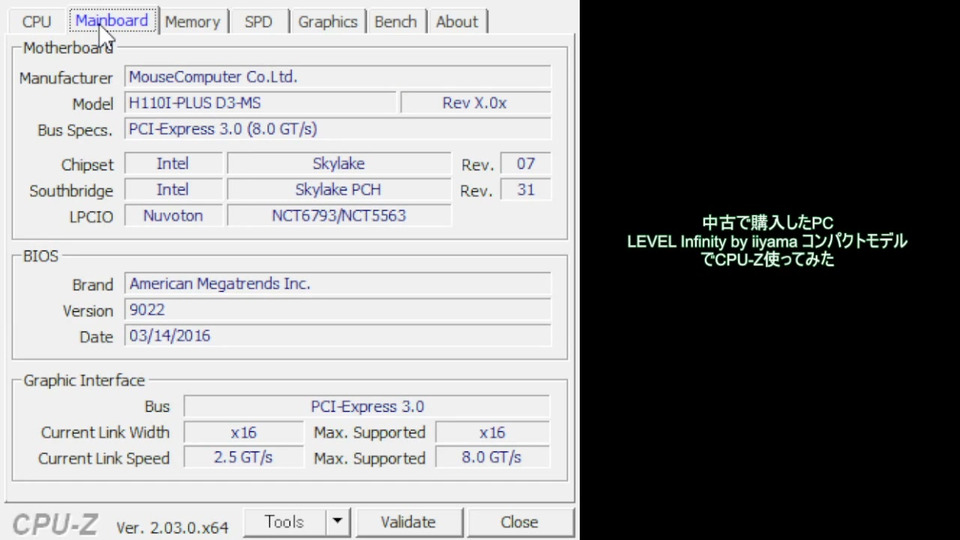Click the Skylake chipset value
The height and width of the screenshot is (540, 960).
[x=339, y=164]
